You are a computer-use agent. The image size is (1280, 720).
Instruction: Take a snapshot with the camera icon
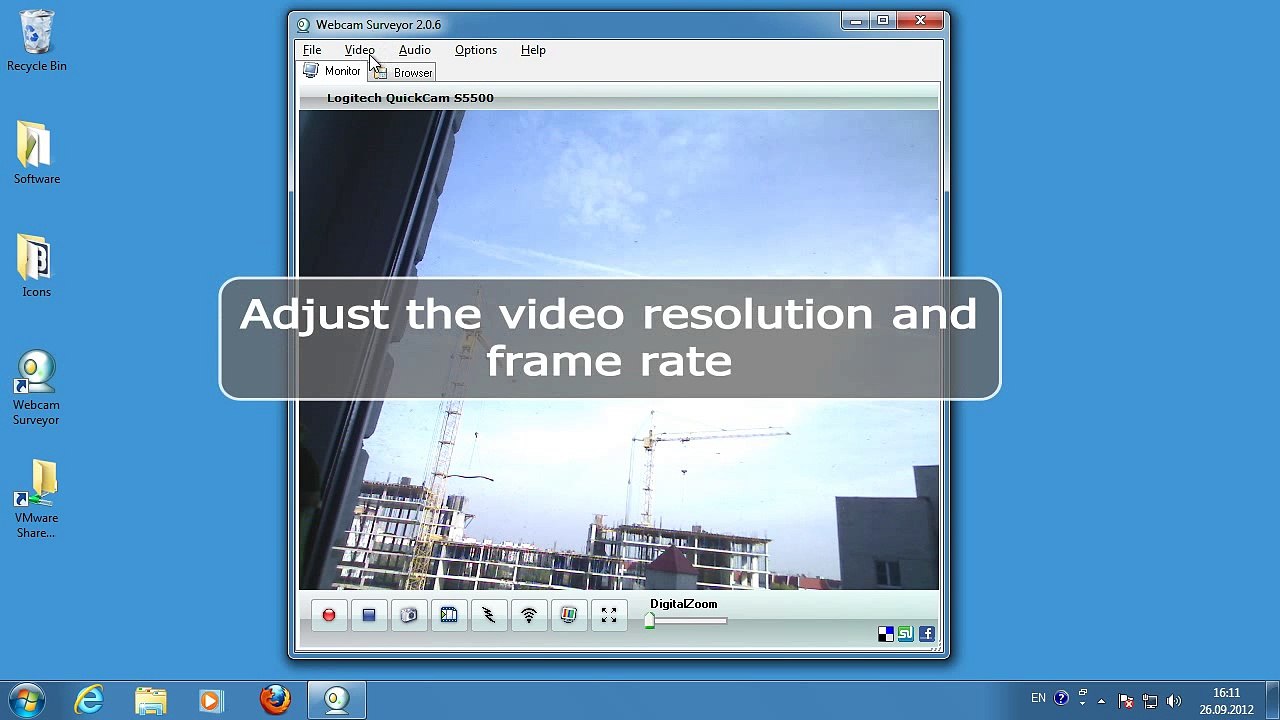409,616
